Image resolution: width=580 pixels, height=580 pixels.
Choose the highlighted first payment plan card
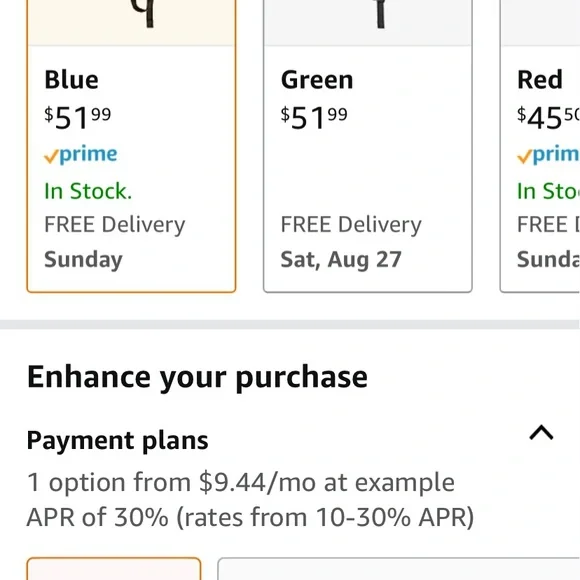tap(114, 569)
